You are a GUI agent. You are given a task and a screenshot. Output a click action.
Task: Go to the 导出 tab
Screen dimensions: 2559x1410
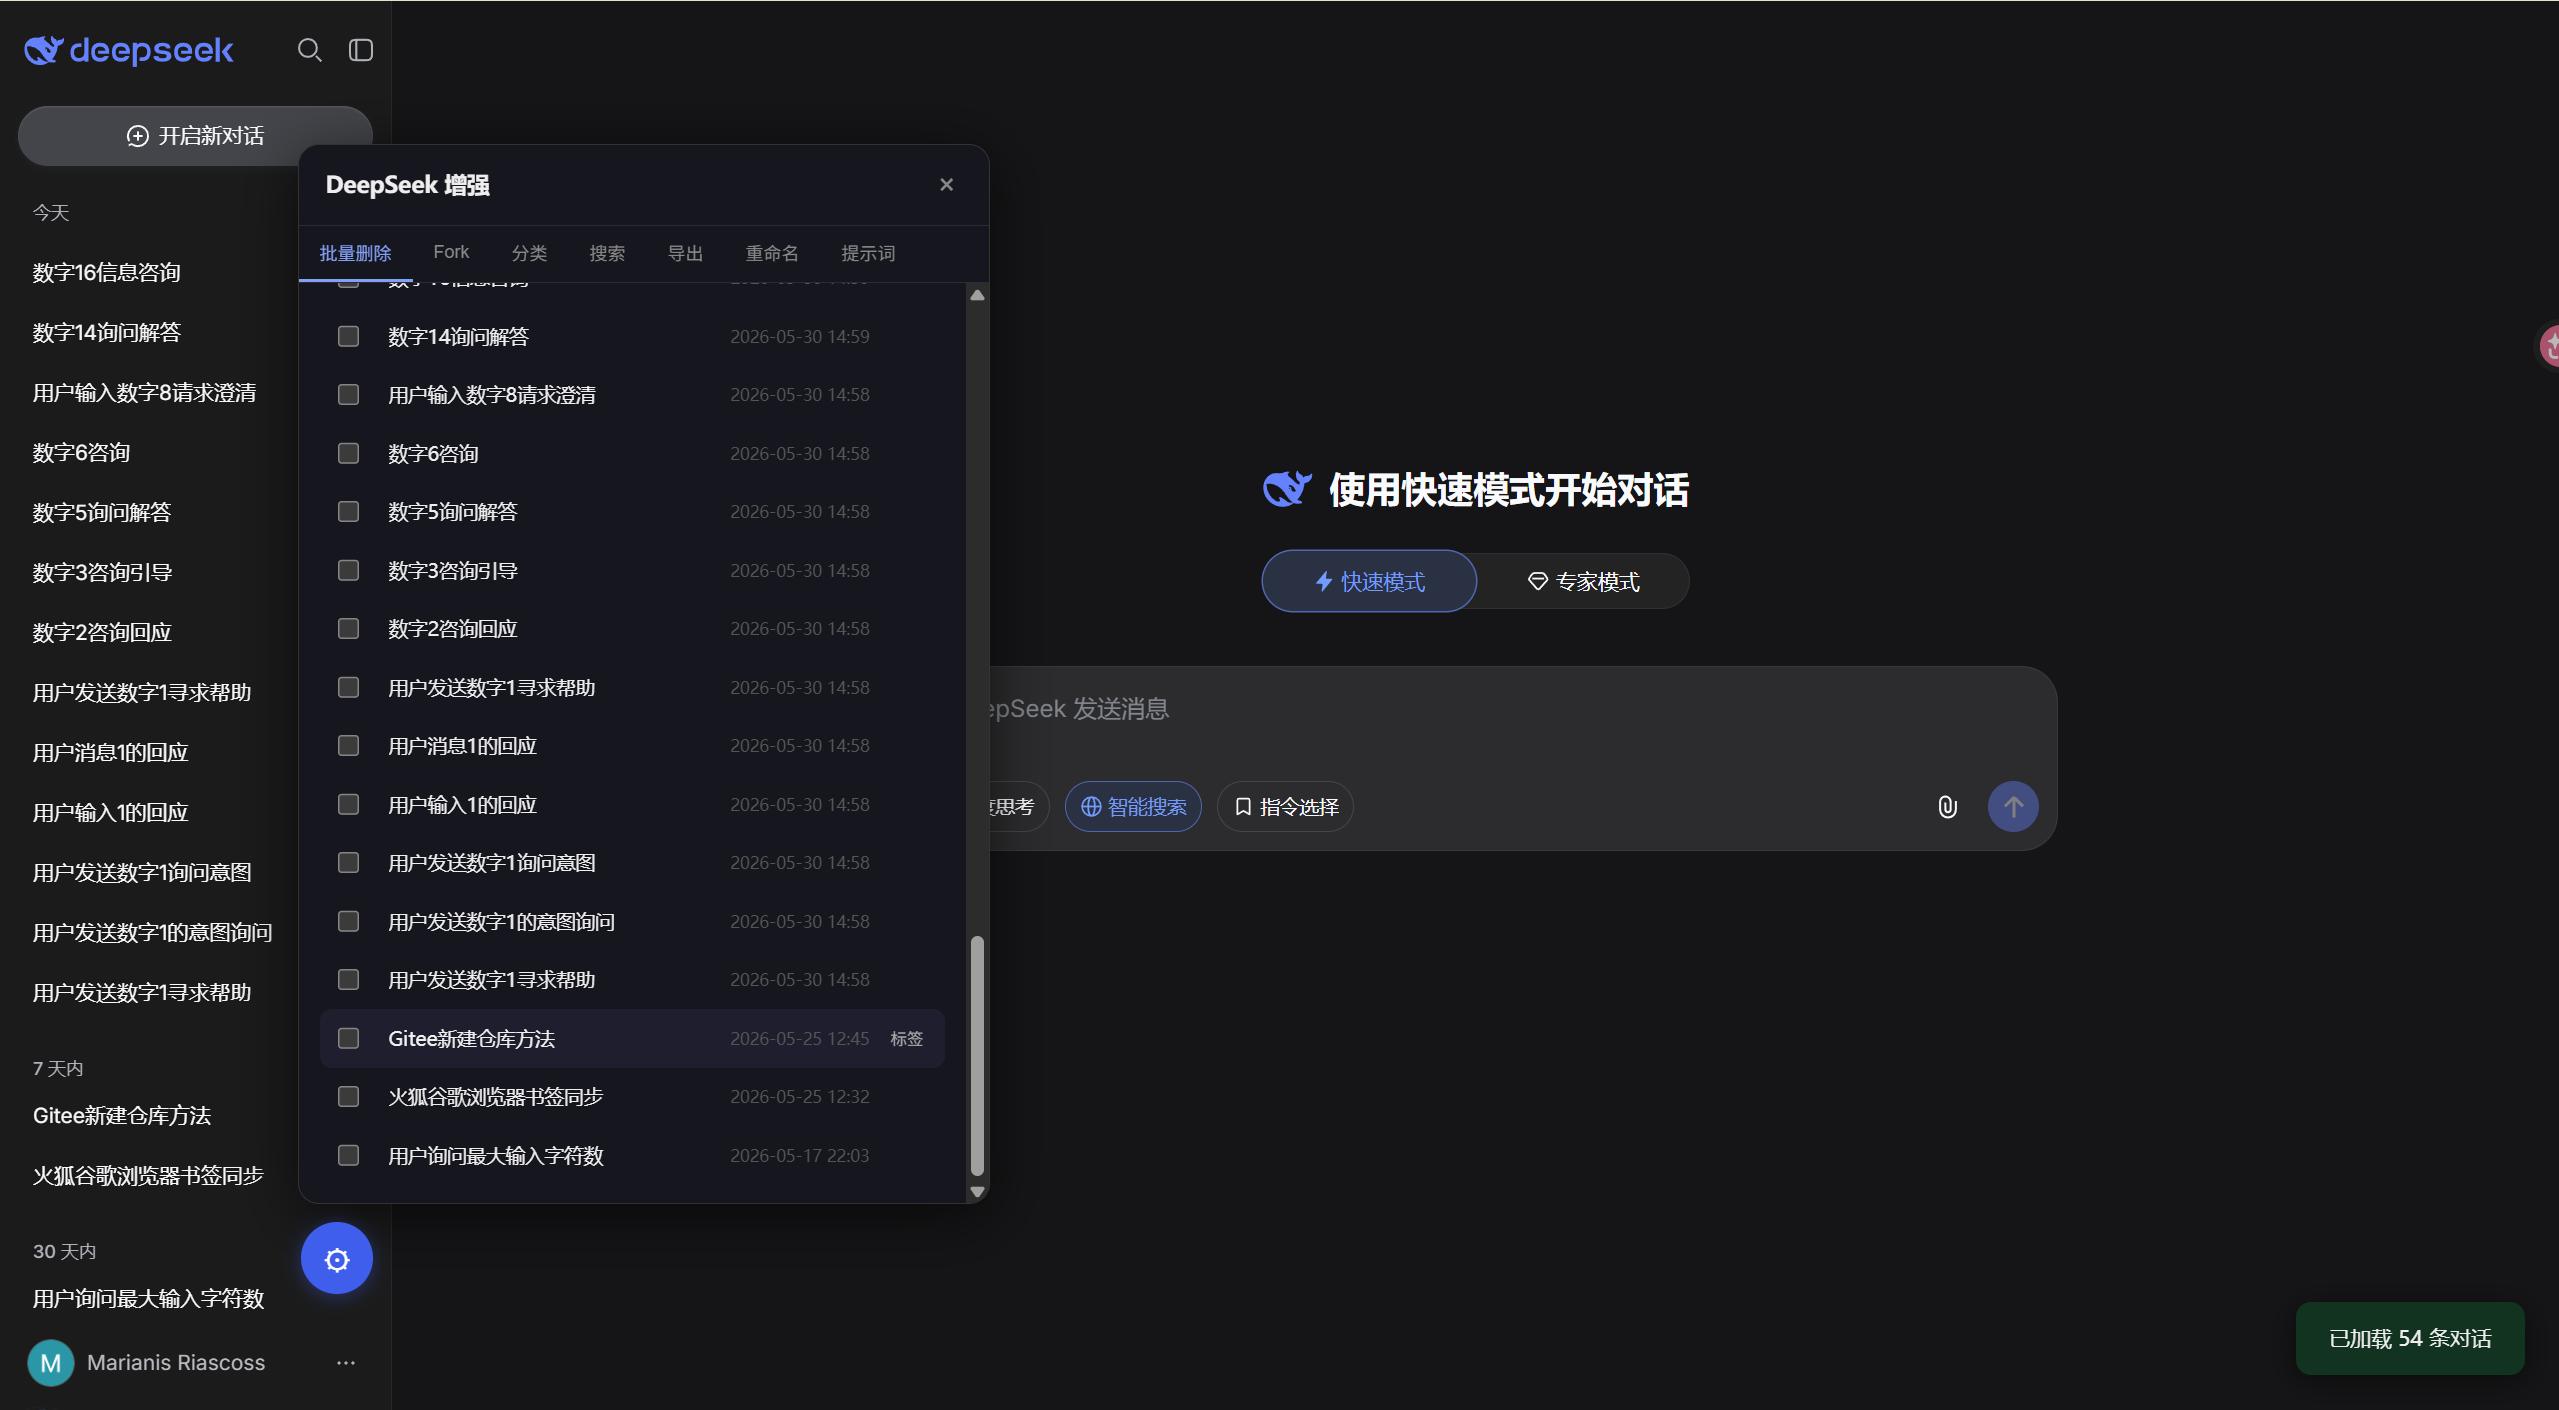(685, 253)
